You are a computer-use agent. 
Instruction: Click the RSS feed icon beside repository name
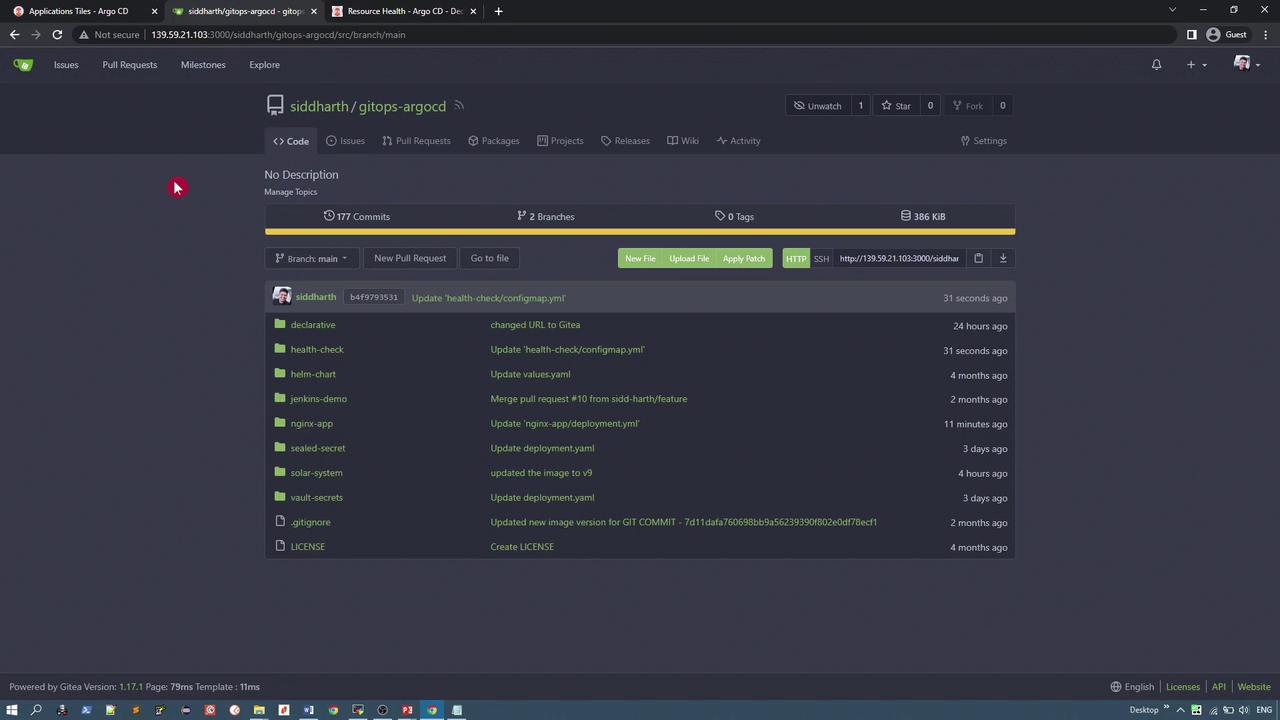pos(459,106)
